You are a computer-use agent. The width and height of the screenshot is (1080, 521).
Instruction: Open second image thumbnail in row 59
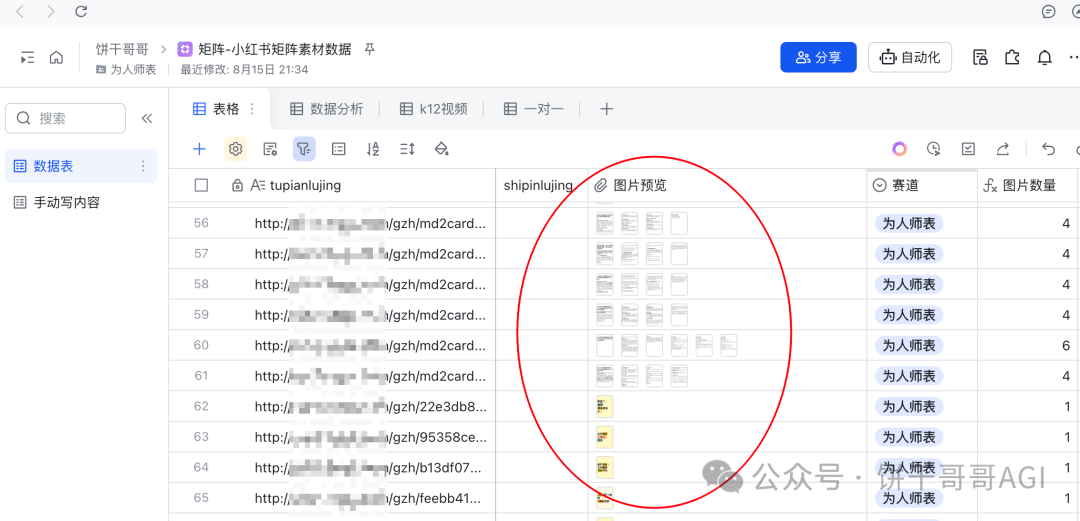630,315
